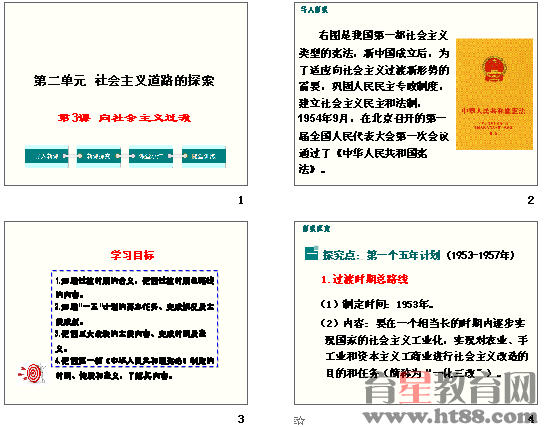This screenshot has width=551, height=427.
Task: Click the 第二单元 社会主义道路的探索 title
Action: (x=124, y=80)
